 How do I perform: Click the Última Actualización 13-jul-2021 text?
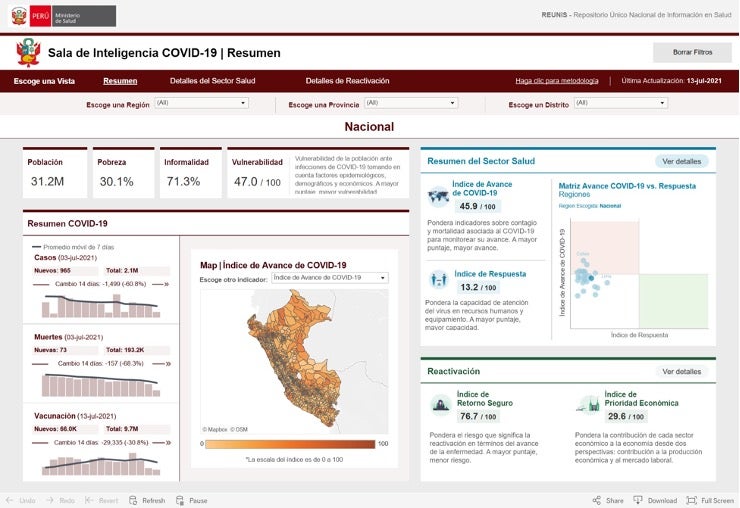[x=672, y=81]
